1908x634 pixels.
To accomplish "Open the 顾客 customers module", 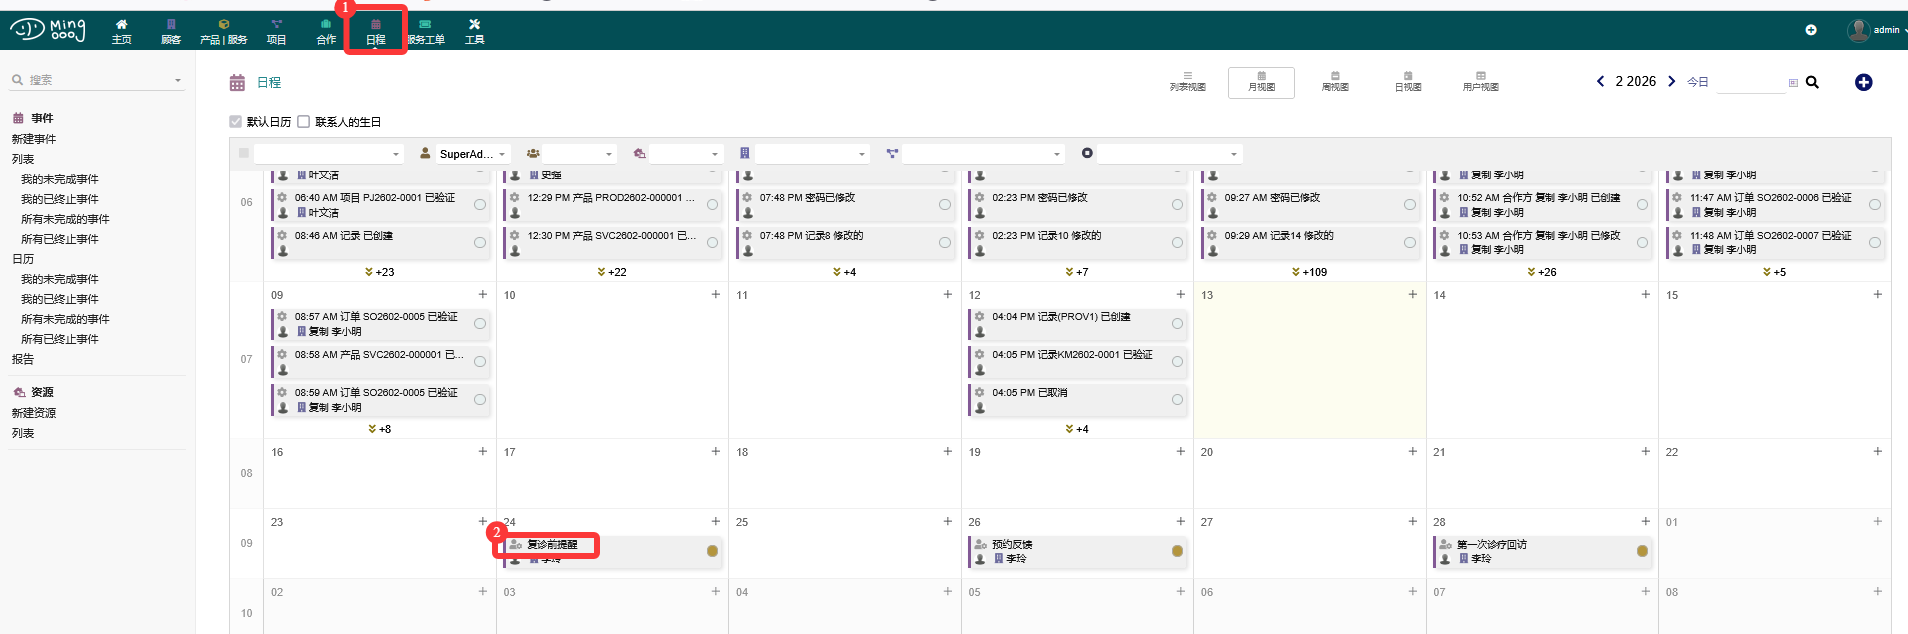I will (x=171, y=31).
